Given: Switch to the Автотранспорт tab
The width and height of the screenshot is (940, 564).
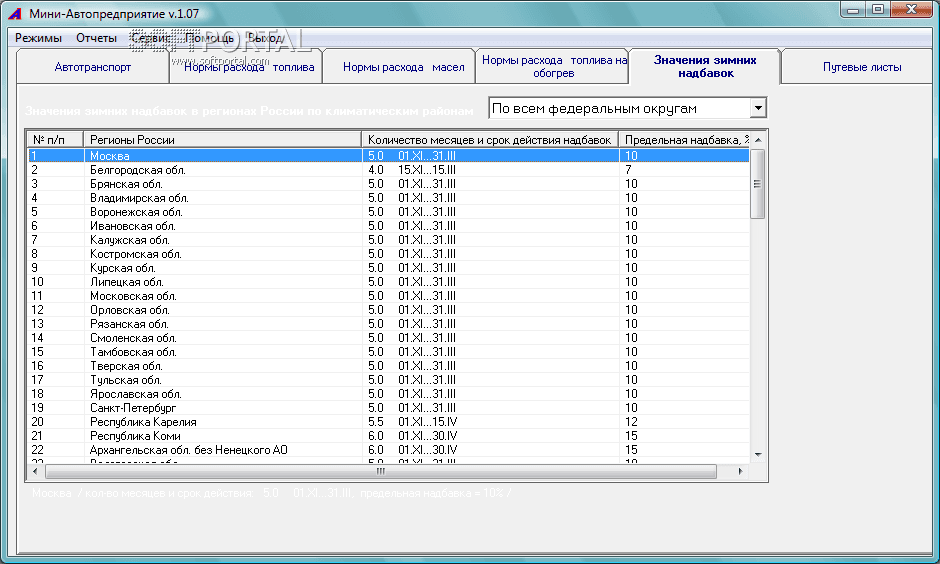Looking at the screenshot, I should [93, 67].
